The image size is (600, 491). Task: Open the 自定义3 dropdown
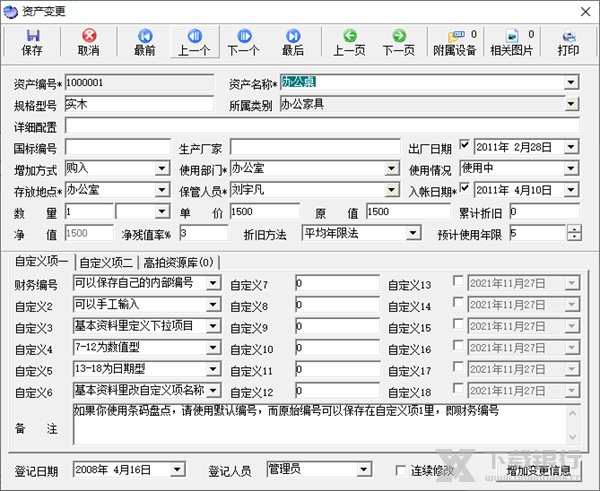[213, 326]
